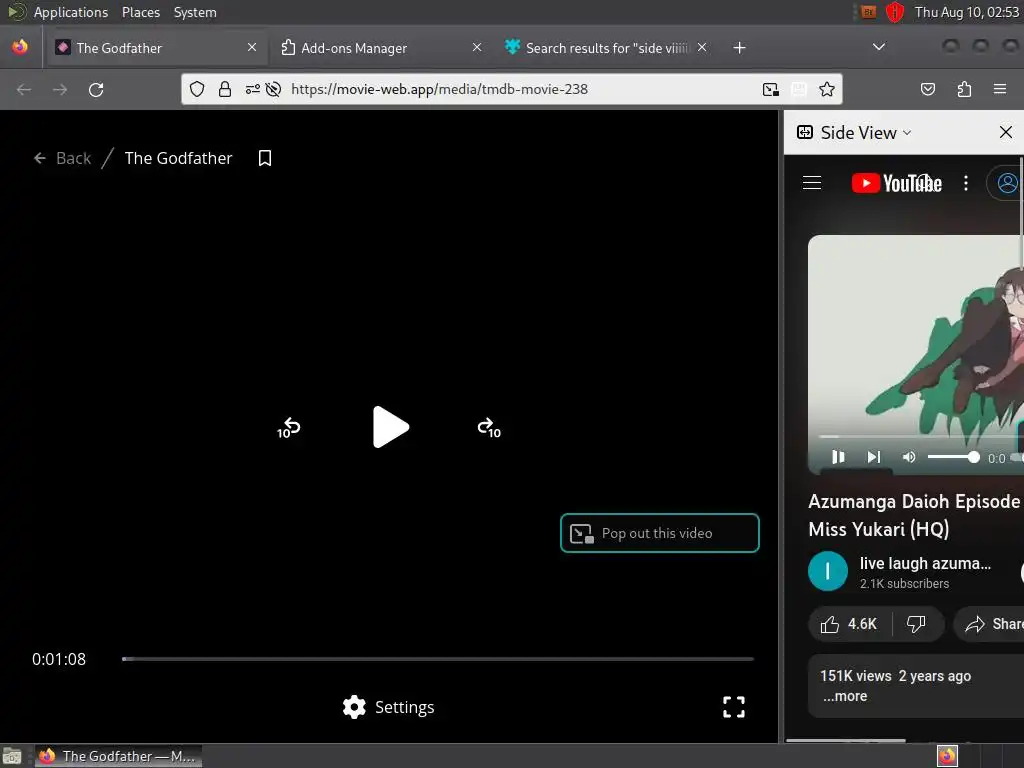Expand description with ...more
Viewport: 1024px width, 768px height.
pyautogui.click(x=845, y=696)
